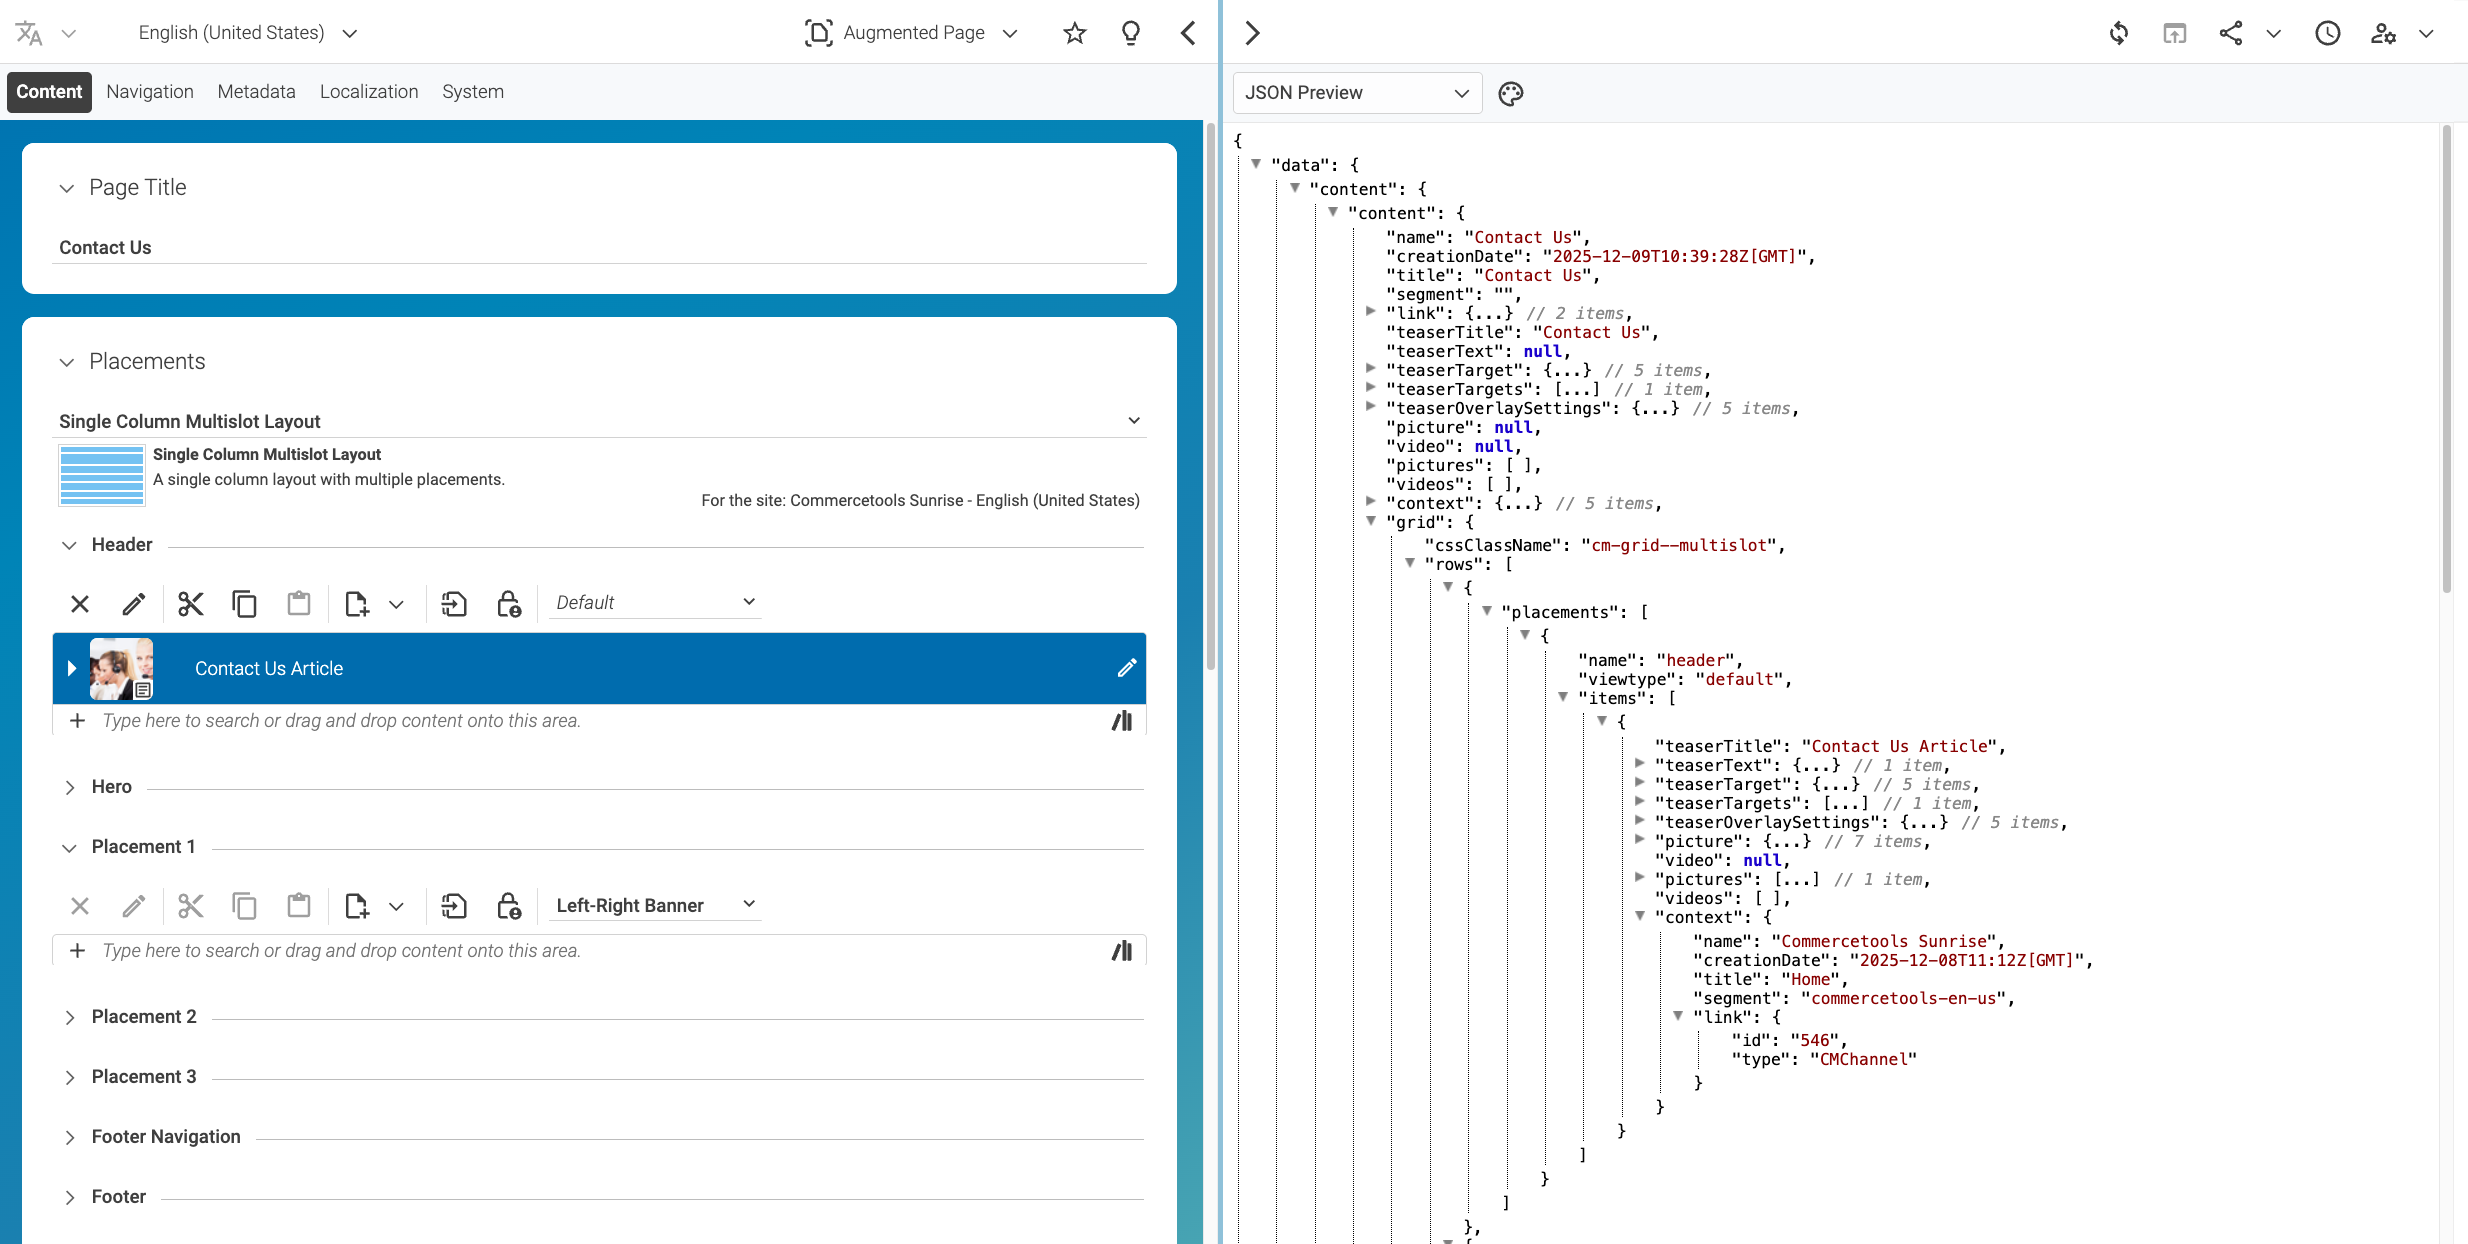Viewport: 2468px width, 1244px height.
Task: Toggle the lightbulb suggestion icon
Action: coord(1130,33)
